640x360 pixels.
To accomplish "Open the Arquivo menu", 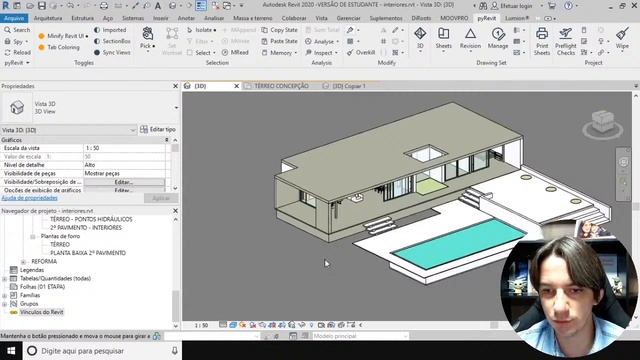I will 14,18.
